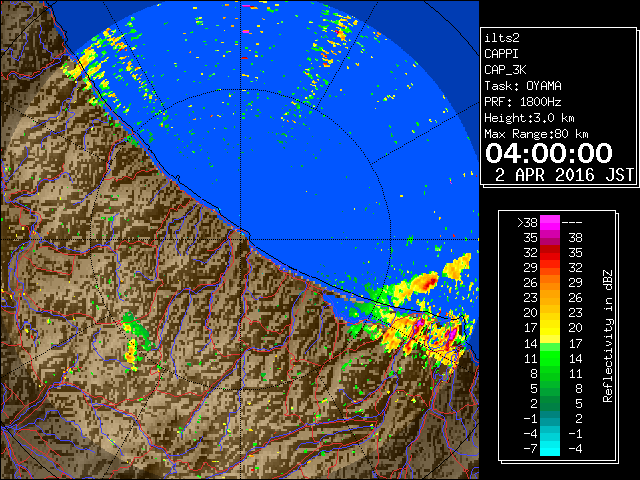640x480 pixels.
Task: Pick the magenta >38 dBZ legend color
Action: 550,222
